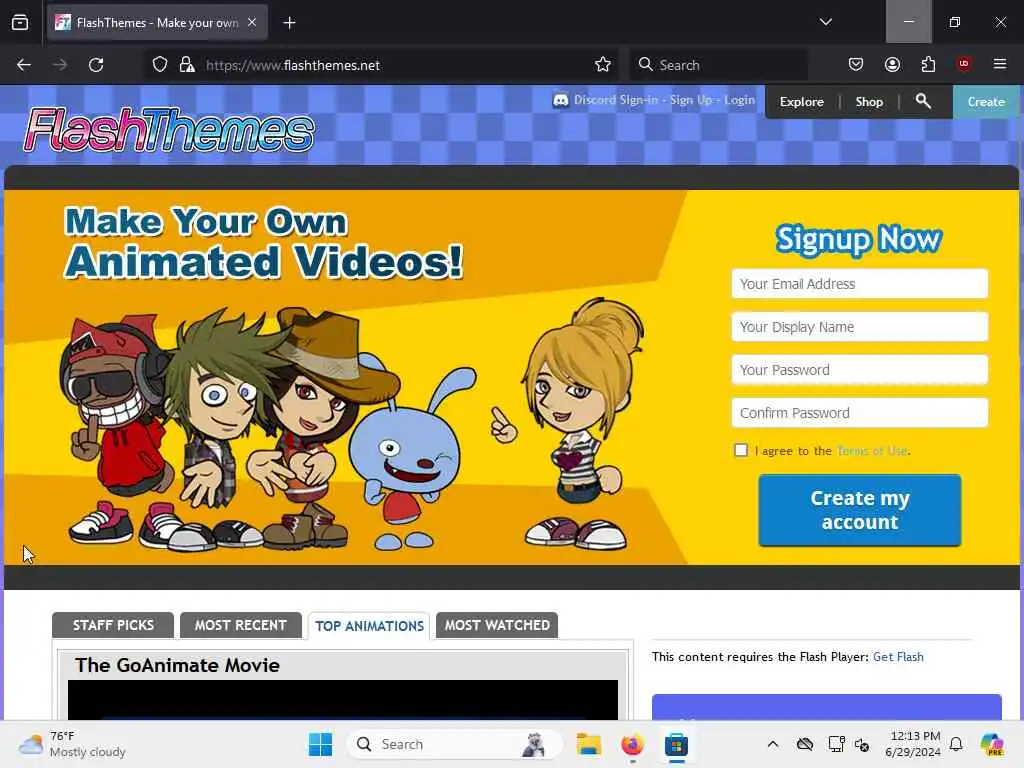
Task: Switch to Most Watched tab
Action: pos(497,625)
